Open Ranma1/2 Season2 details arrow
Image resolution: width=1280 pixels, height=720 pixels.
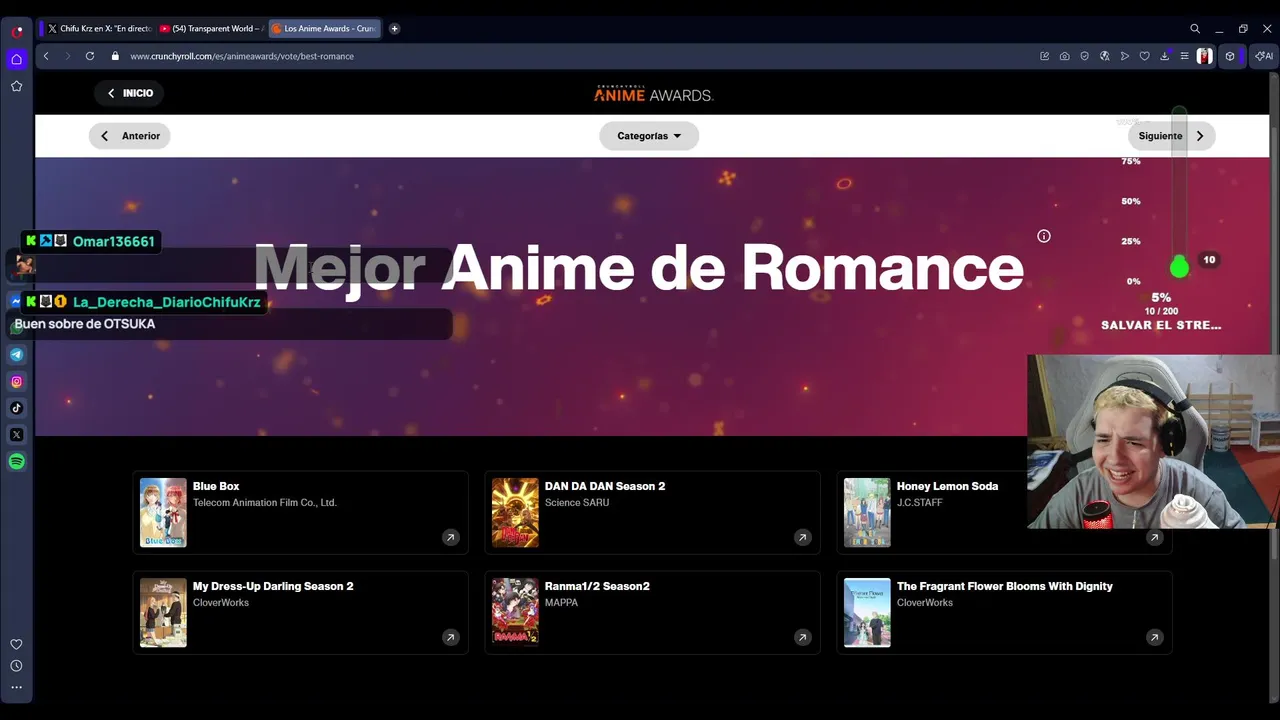[802, 637]
